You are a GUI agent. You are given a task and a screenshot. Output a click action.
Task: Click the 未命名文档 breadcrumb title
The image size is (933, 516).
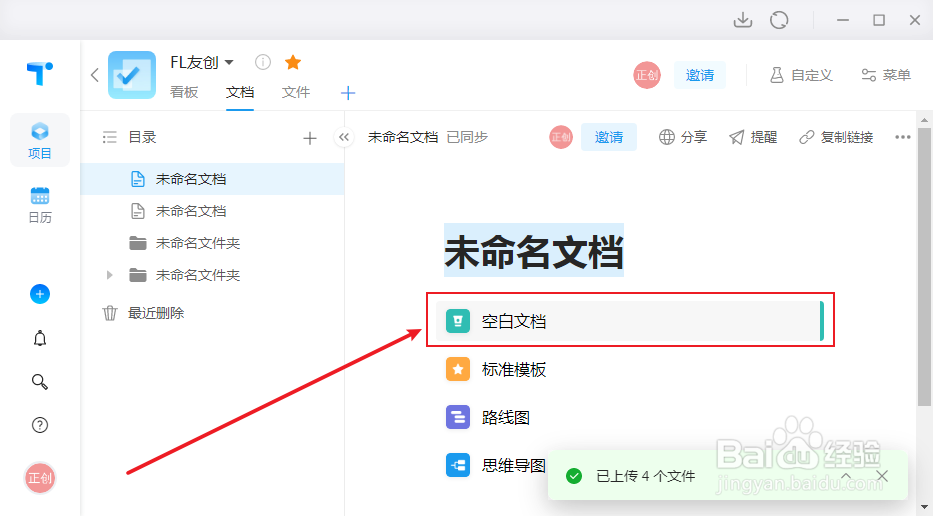pos(403,137)
